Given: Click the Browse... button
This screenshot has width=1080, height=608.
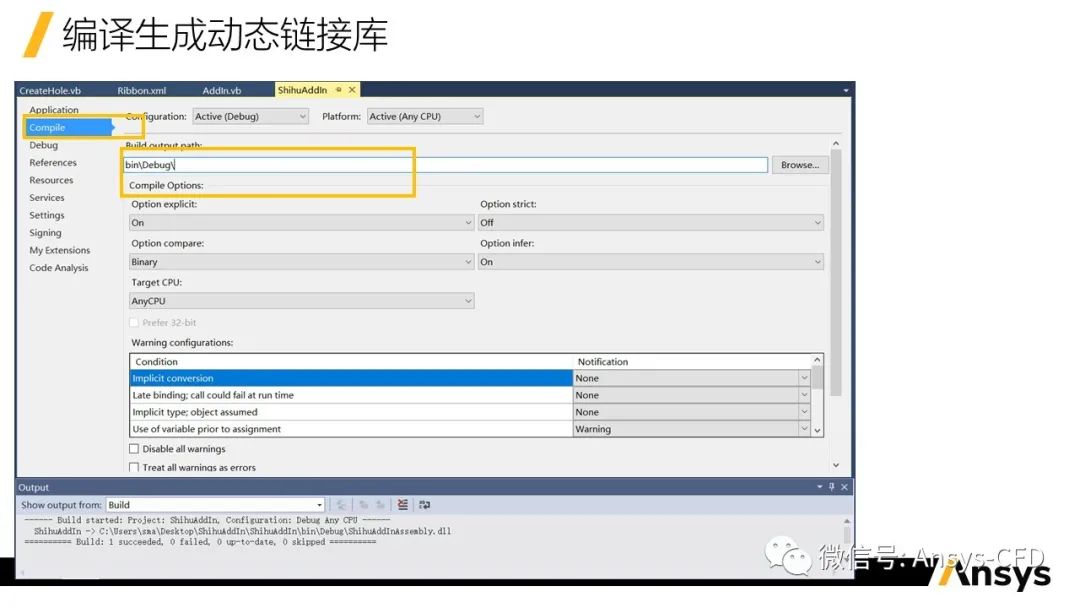Looking at the screenshot, I should point(799,165).
